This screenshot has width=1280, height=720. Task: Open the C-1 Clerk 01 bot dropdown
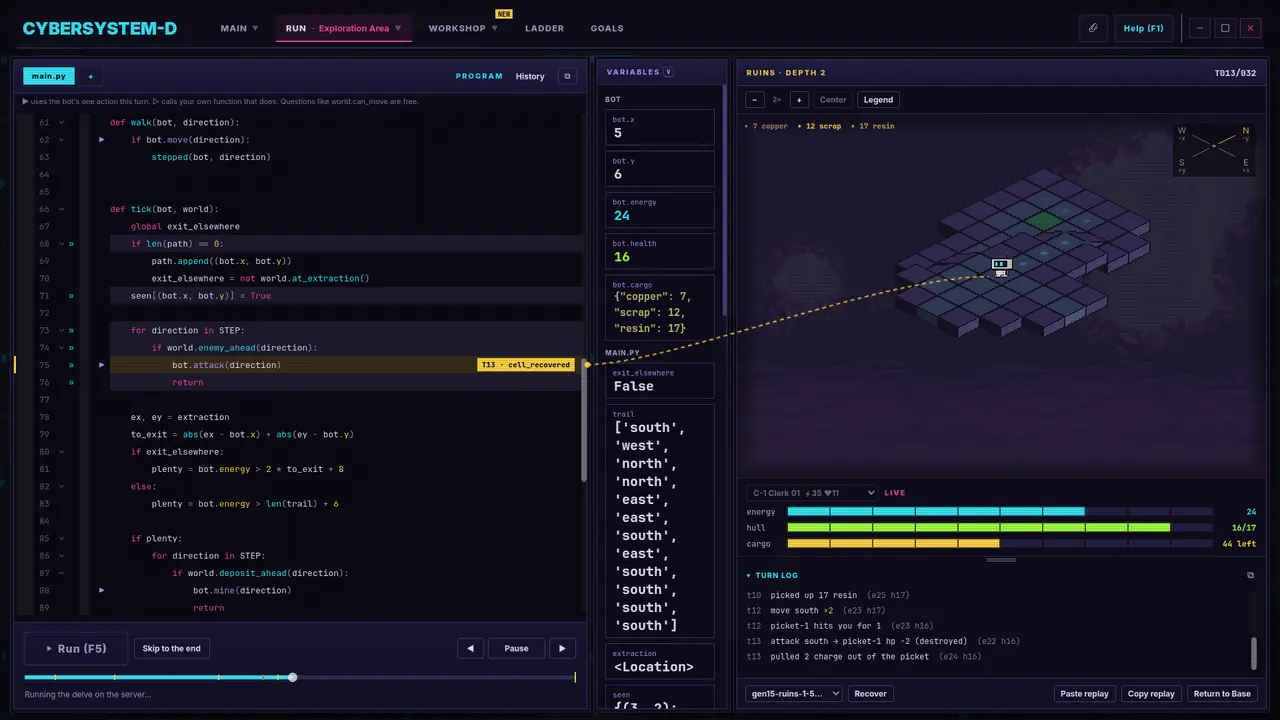(x=812, y=493)
